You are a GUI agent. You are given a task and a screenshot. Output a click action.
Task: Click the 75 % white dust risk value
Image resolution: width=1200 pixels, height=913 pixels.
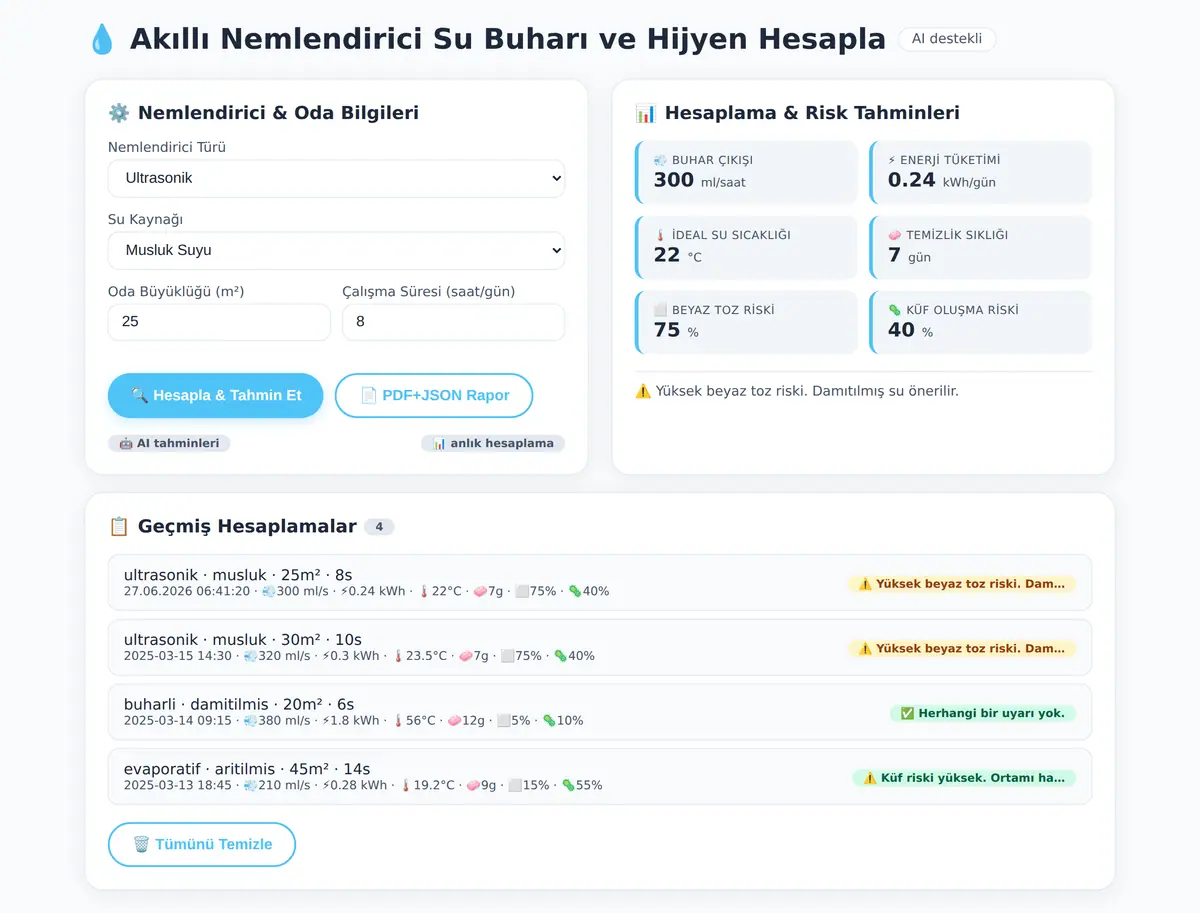point(676,331)
